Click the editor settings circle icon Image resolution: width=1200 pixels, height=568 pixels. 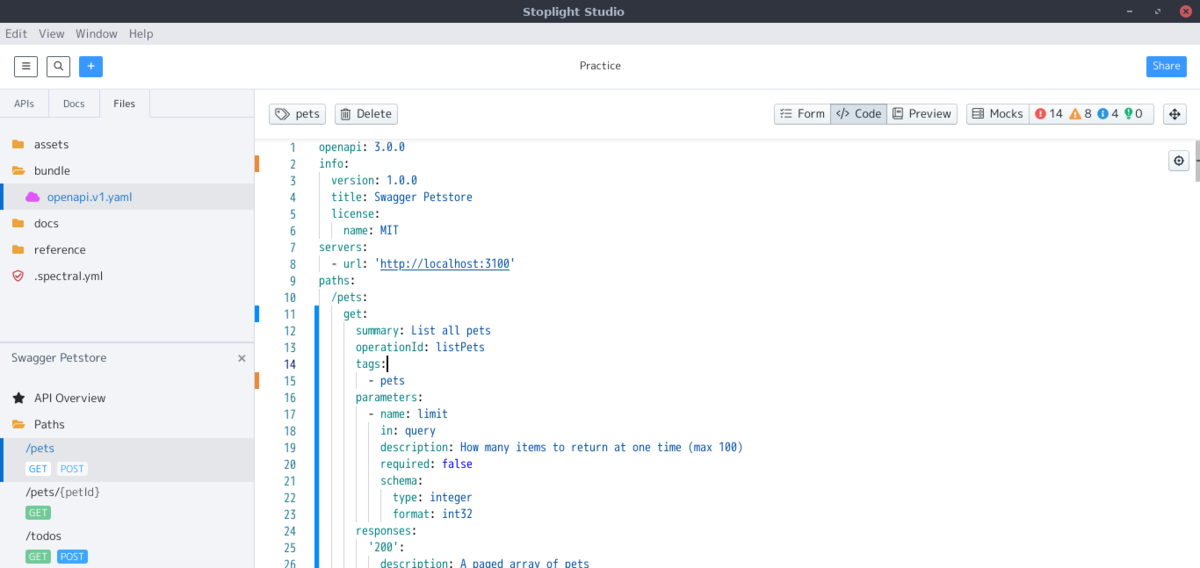click(x=1179, y=161)
